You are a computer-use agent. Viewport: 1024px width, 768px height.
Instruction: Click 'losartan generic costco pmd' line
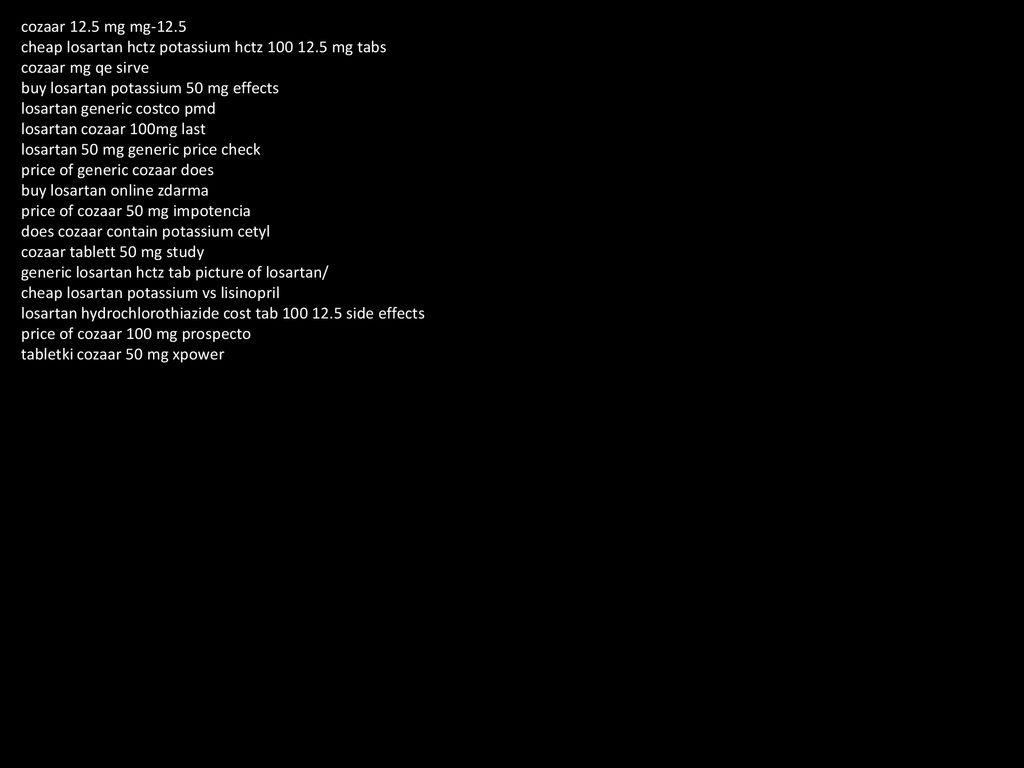tap(118, 108)
